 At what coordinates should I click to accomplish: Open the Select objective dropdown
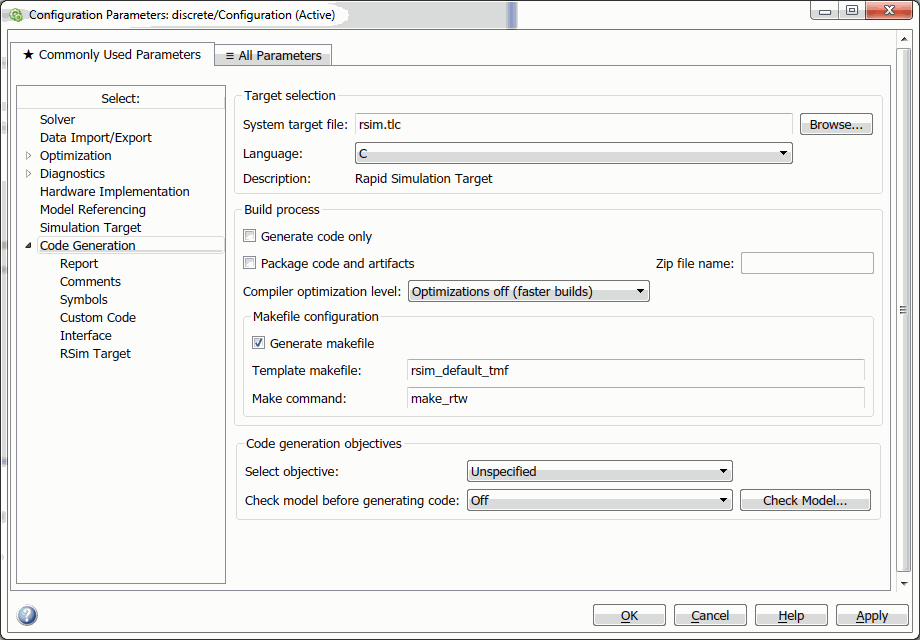click(600, 471)
